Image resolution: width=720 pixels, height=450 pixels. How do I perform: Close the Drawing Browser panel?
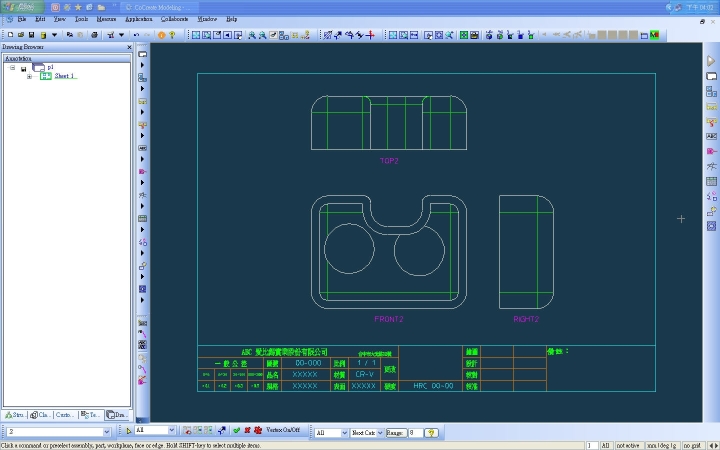(x=129, y=47)
